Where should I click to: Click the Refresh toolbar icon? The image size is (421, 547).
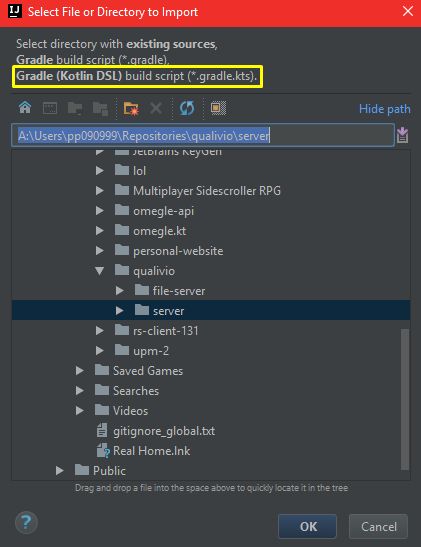(187, 108)
